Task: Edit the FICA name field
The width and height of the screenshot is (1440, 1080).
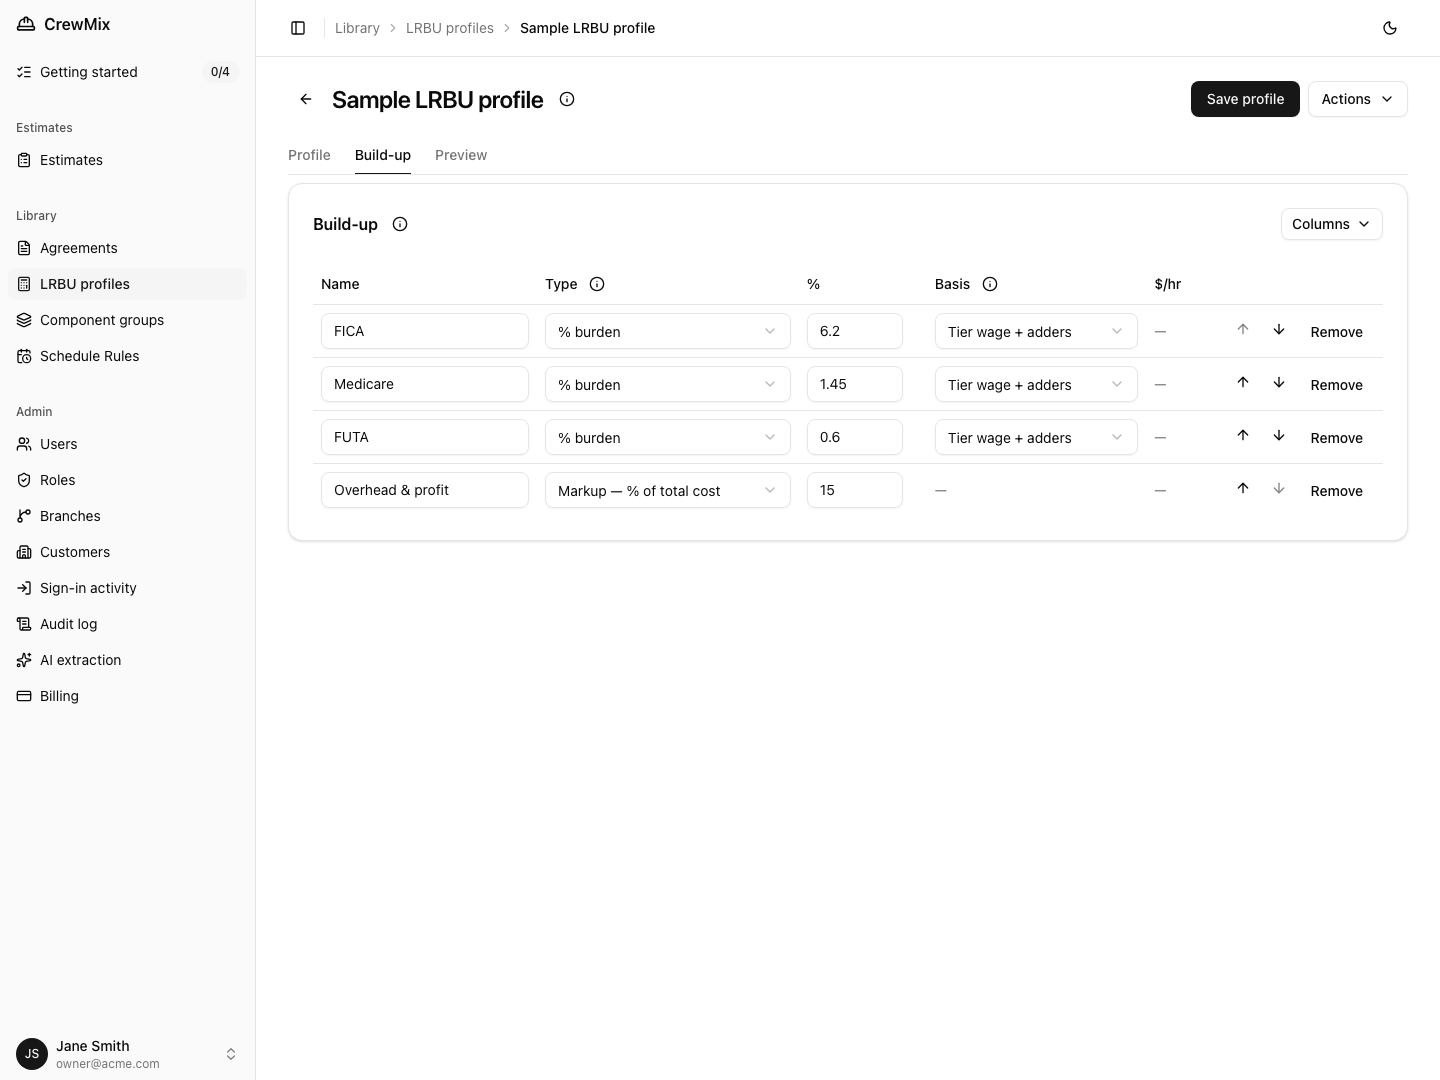Action: 425,331
